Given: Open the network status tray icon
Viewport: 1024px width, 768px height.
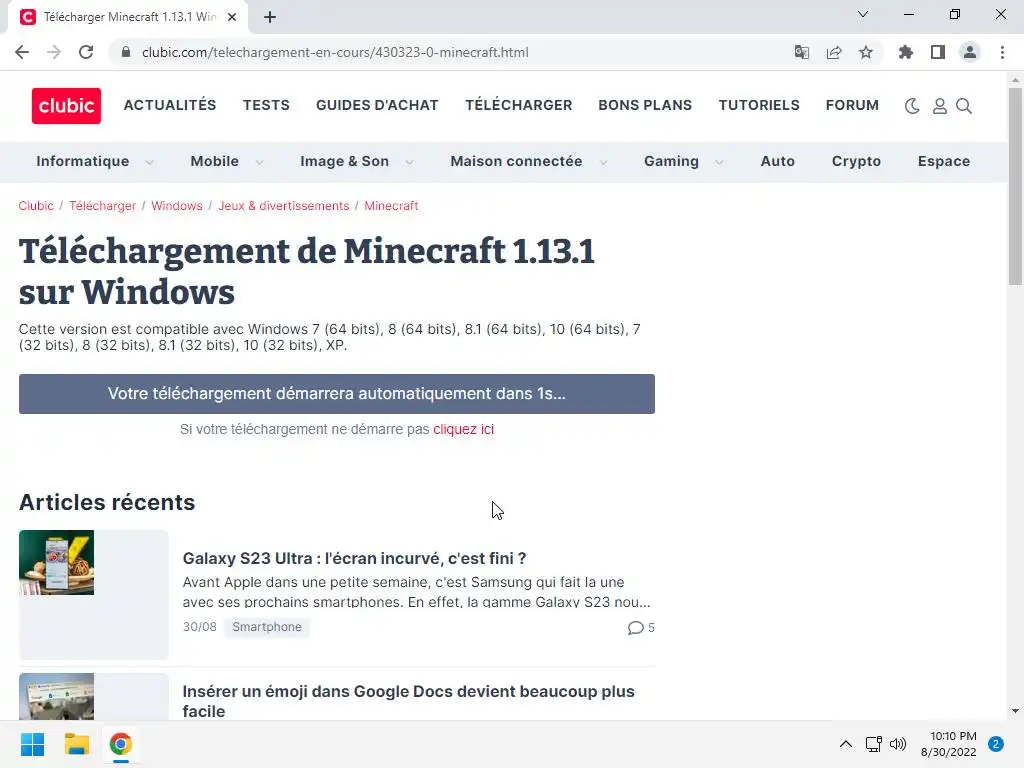Looking at the screenshot, I should [x=873, y=744].
